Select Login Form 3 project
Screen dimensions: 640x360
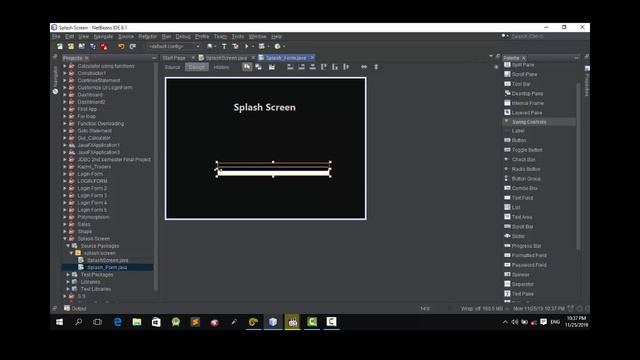pyautogui.click(x=92, y=196)
